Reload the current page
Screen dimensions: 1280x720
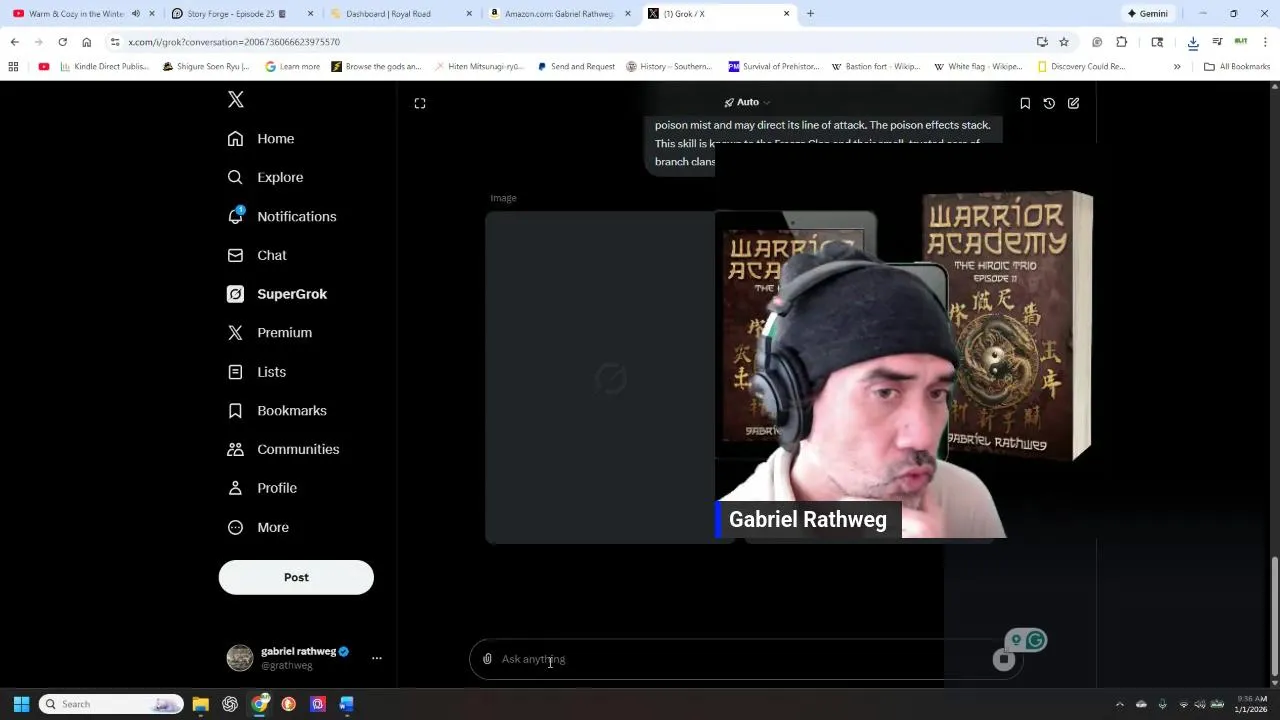point(62,42)
